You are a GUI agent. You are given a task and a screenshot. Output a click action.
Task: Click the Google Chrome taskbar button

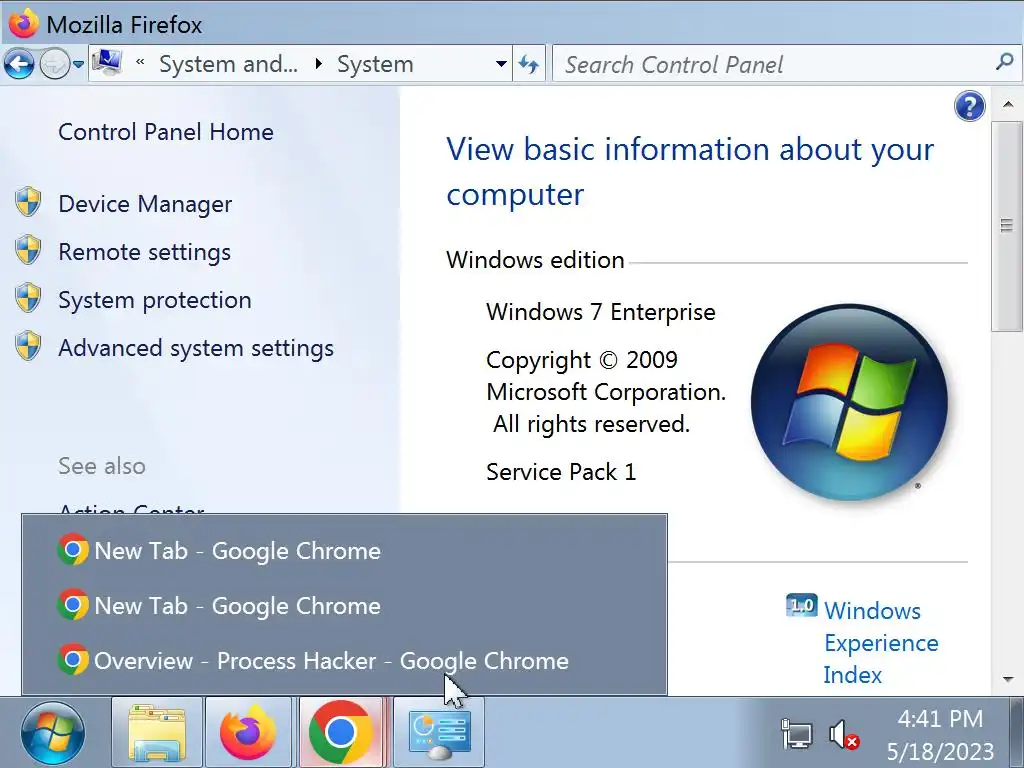tap(340, 732)
